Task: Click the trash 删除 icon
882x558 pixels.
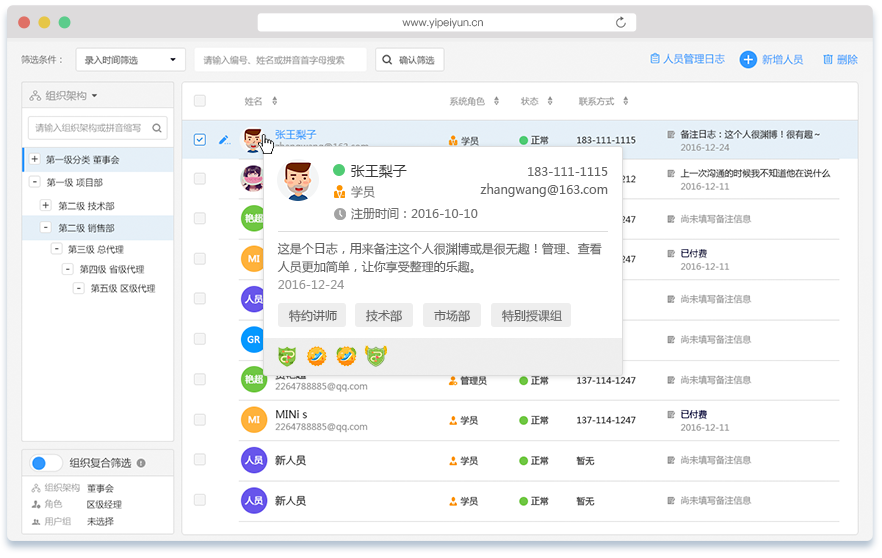Action: pos(828,60)
